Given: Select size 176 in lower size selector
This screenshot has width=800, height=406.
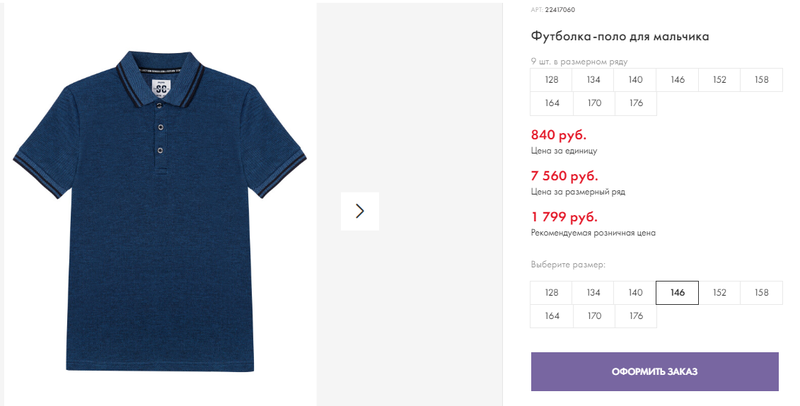Looking at the screenshot, I should point(636,316).
